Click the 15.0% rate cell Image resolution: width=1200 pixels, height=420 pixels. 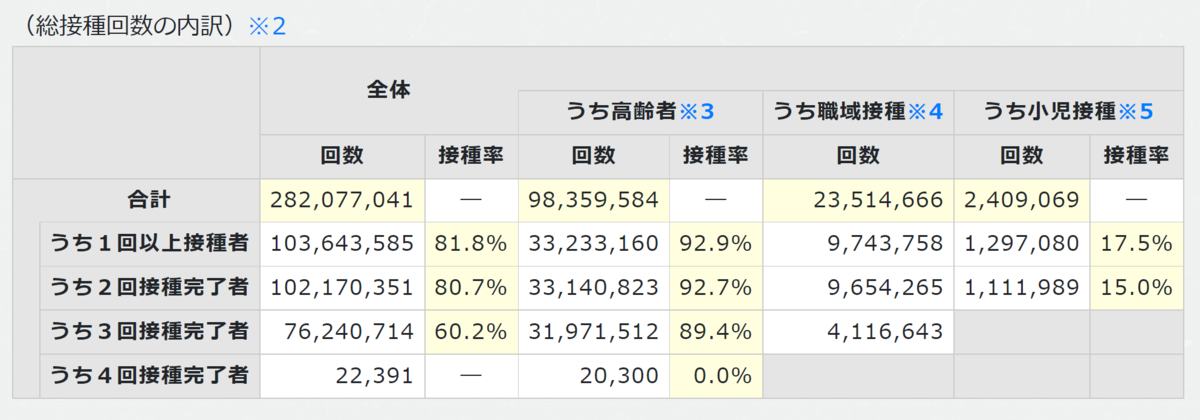point(1136,288)
